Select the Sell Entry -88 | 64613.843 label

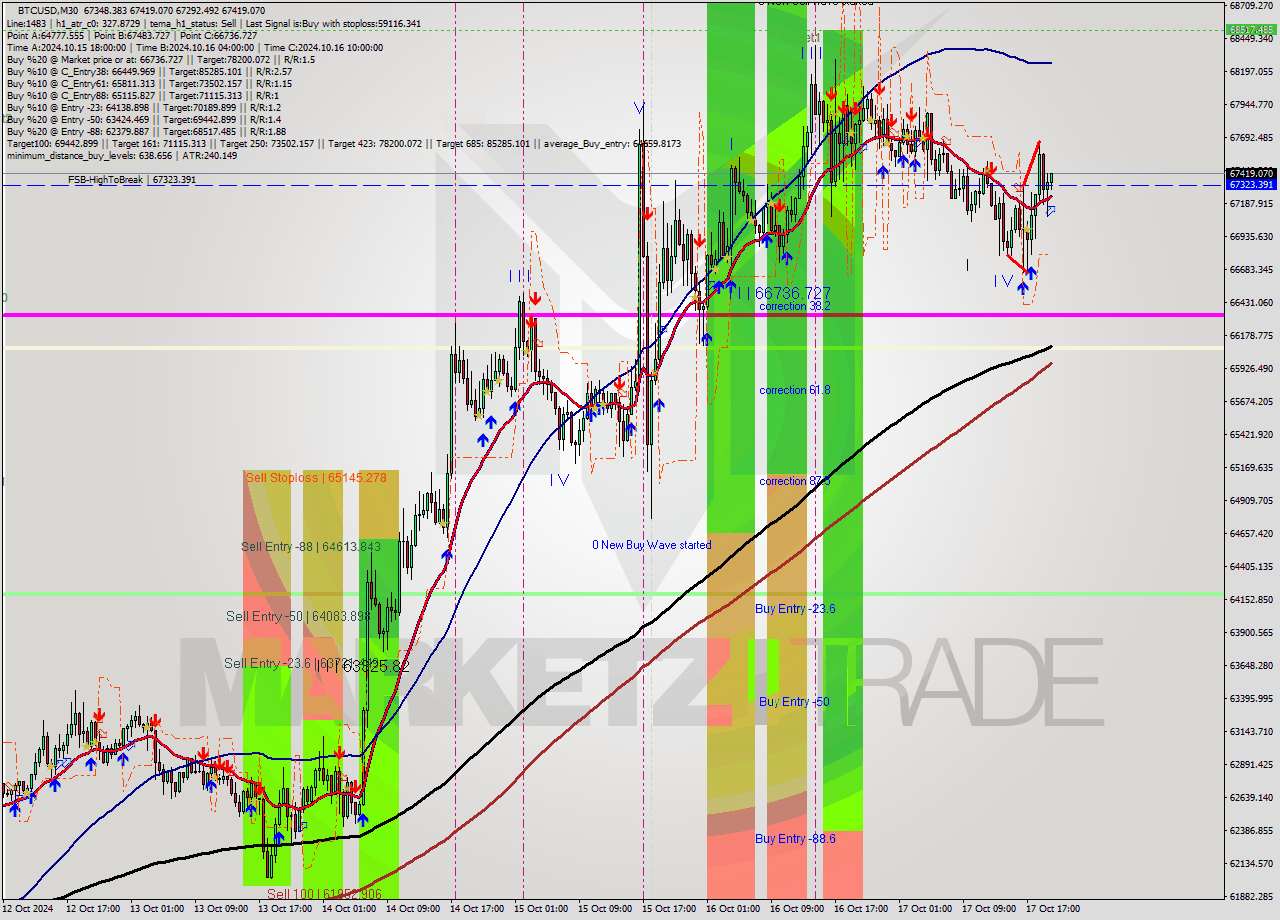pyautogui.click(x=311, y=547)
